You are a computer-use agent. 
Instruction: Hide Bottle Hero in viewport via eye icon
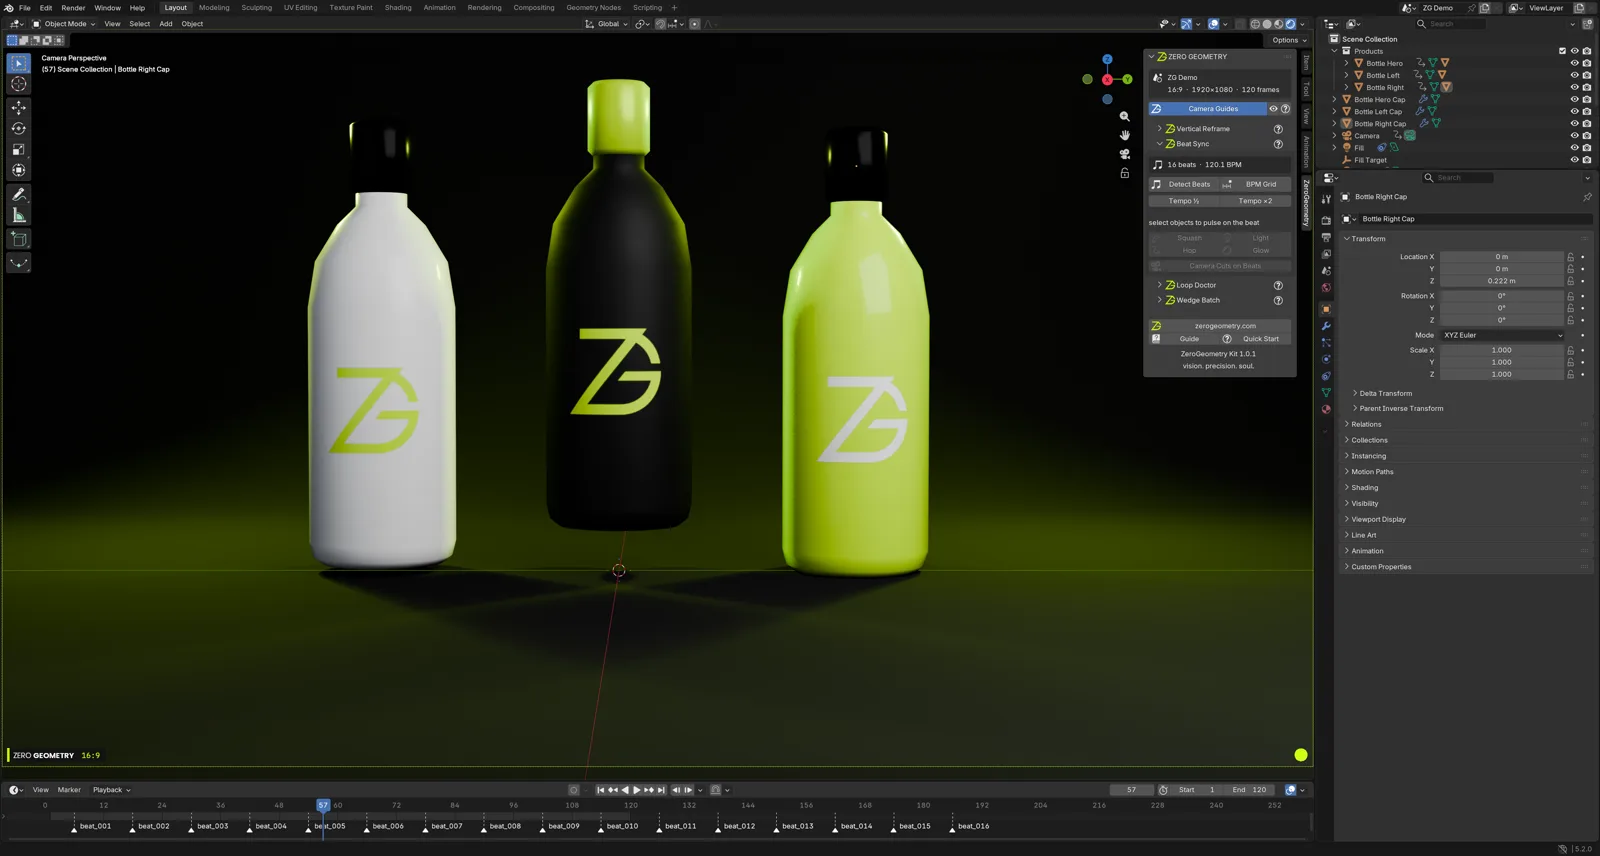1574,63
